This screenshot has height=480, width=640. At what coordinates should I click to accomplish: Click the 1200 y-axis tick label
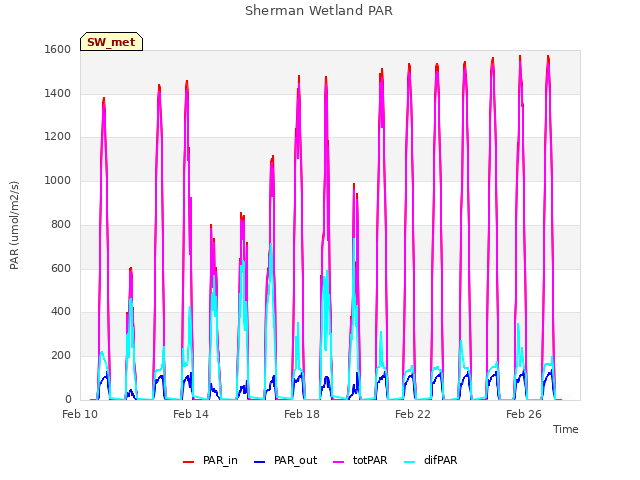coord(58,137)
